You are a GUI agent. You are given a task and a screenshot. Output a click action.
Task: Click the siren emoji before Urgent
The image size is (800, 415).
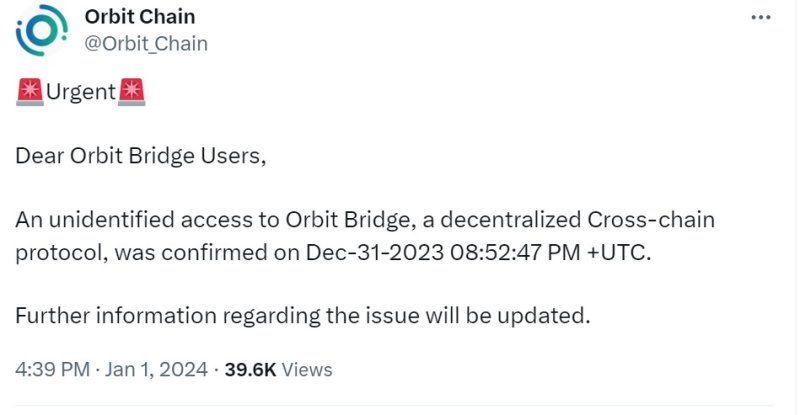[29, 93]
